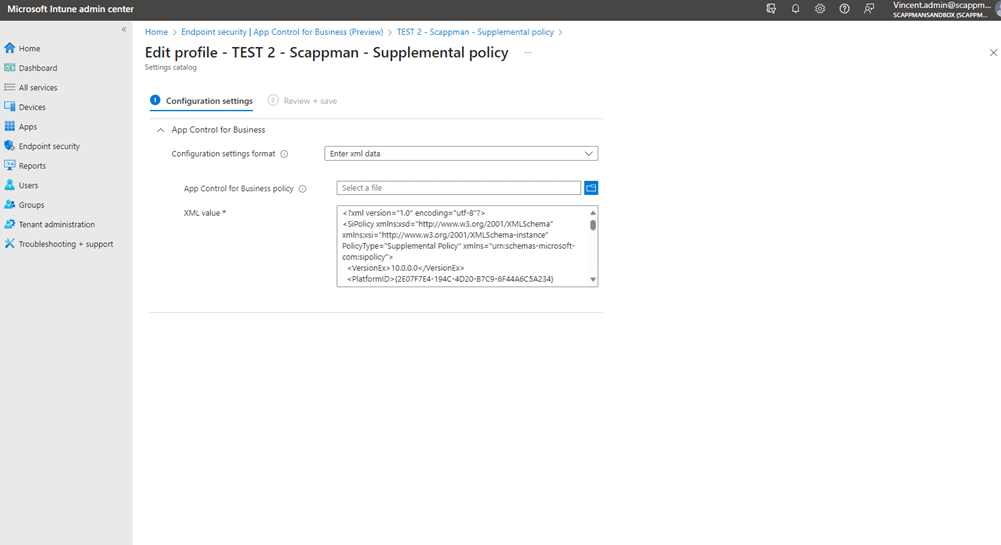
Task: Show info for Configuration settings format
Action: pos(284,154)
